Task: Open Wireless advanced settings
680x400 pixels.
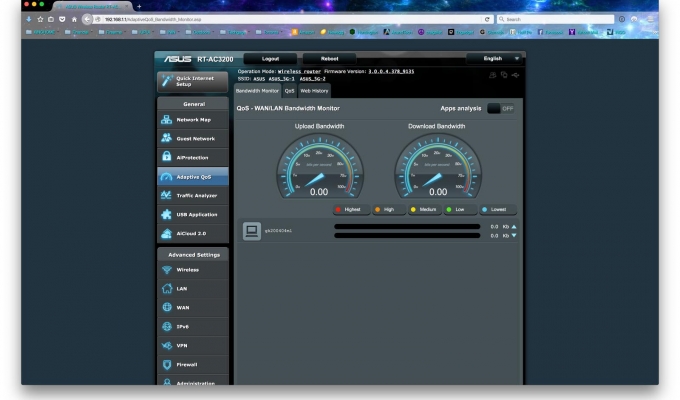Action: 193,270
